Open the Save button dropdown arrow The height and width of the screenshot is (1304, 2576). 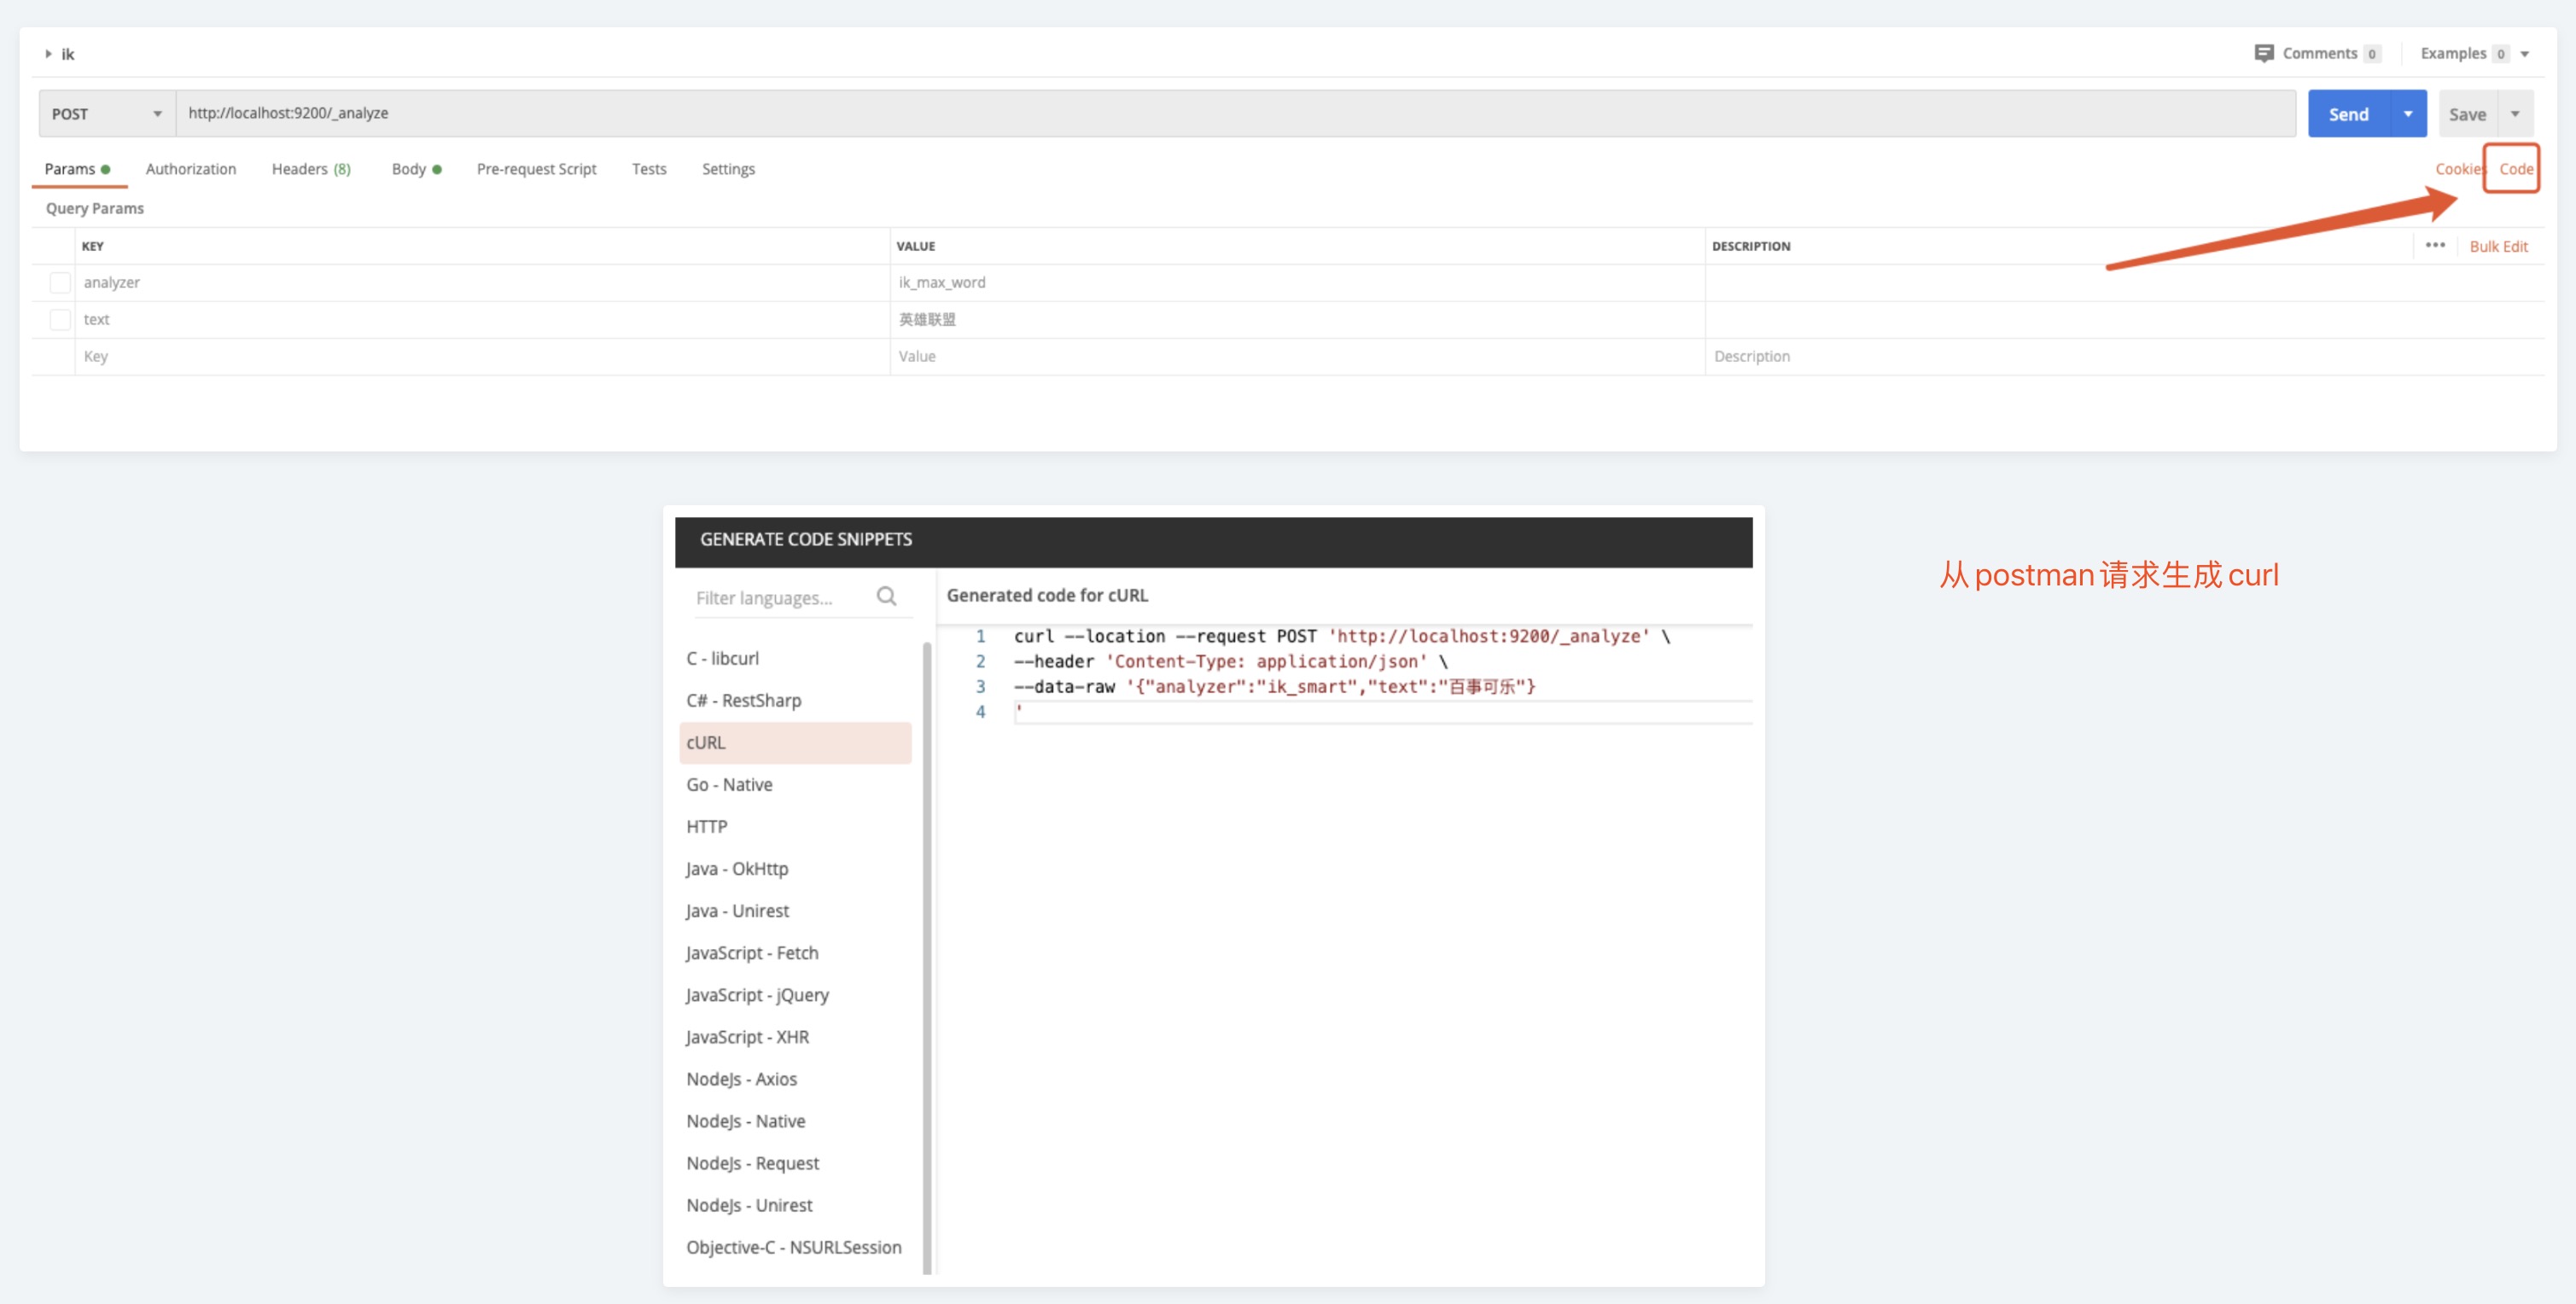tap(2514, 114)
